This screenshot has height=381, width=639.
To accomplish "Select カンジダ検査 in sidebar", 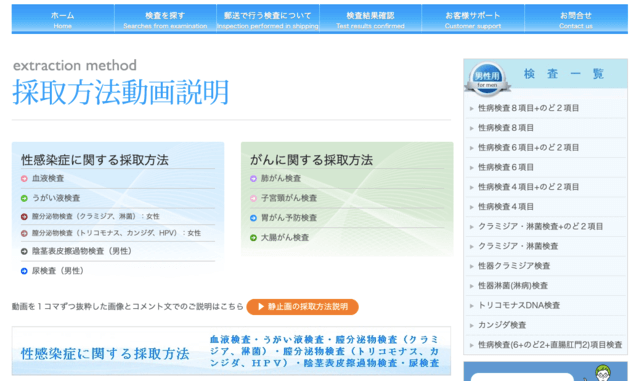I will 502,325.
